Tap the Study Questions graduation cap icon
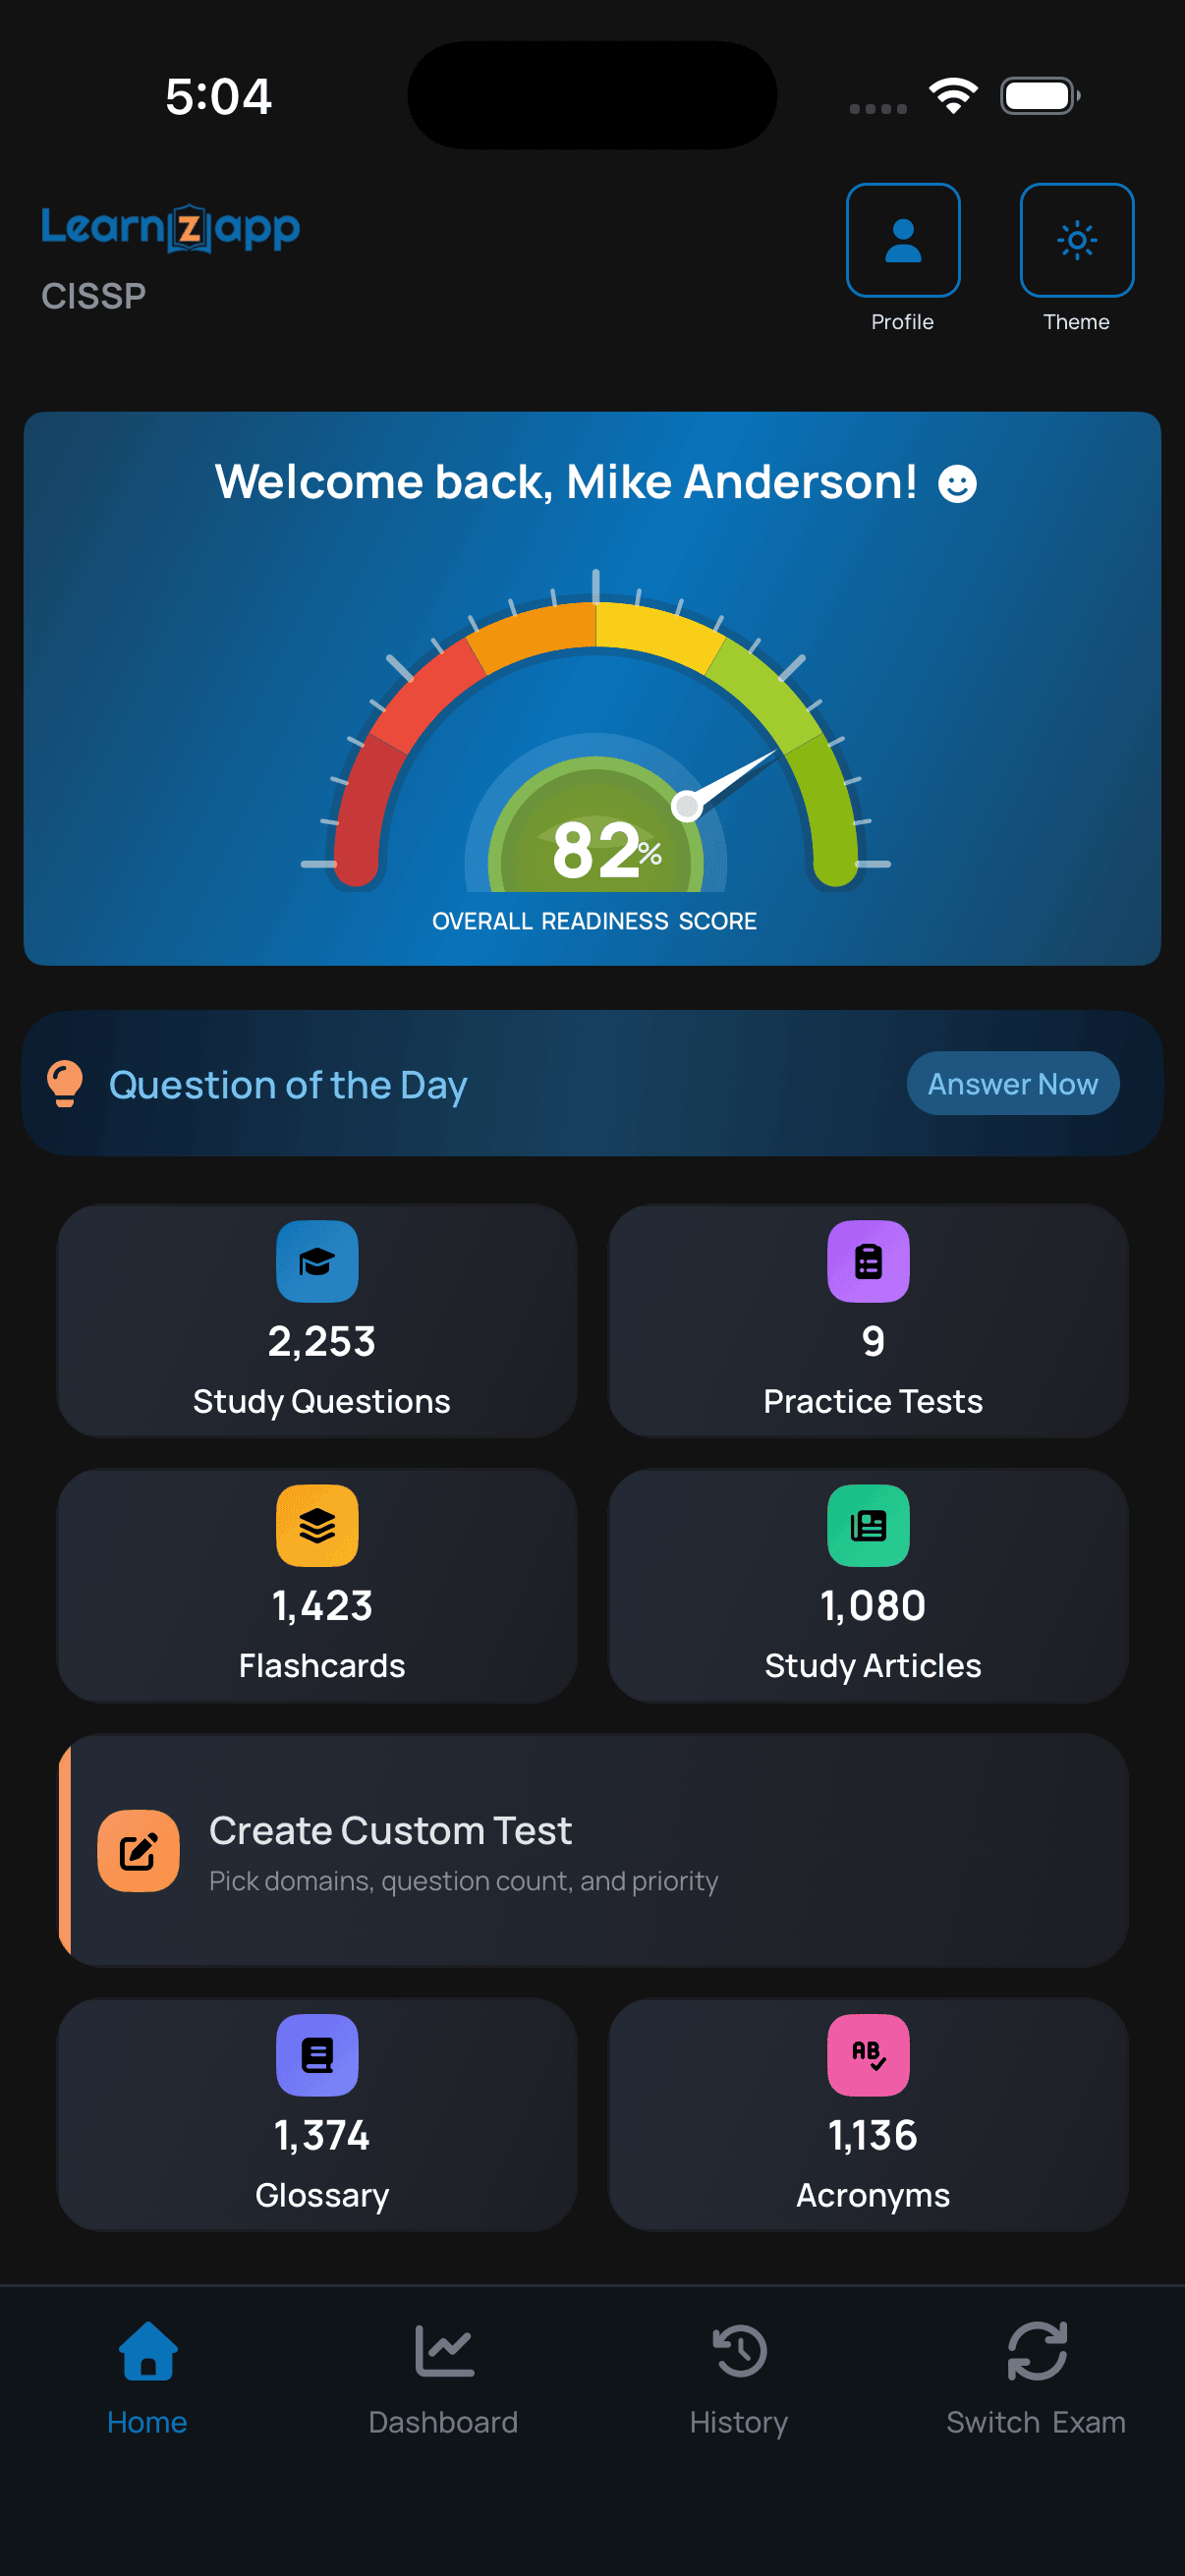This screenshot has height=2576, width=1185. [317, 1261]
